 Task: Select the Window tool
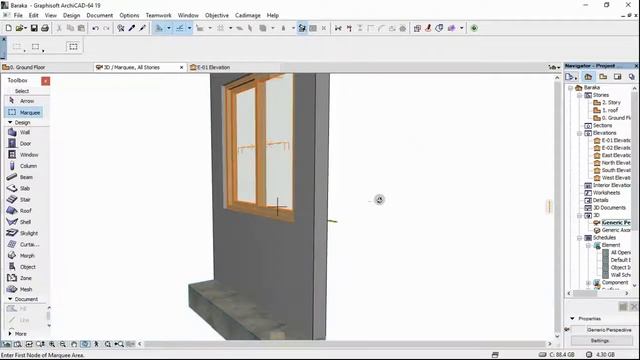pos(24,155)
